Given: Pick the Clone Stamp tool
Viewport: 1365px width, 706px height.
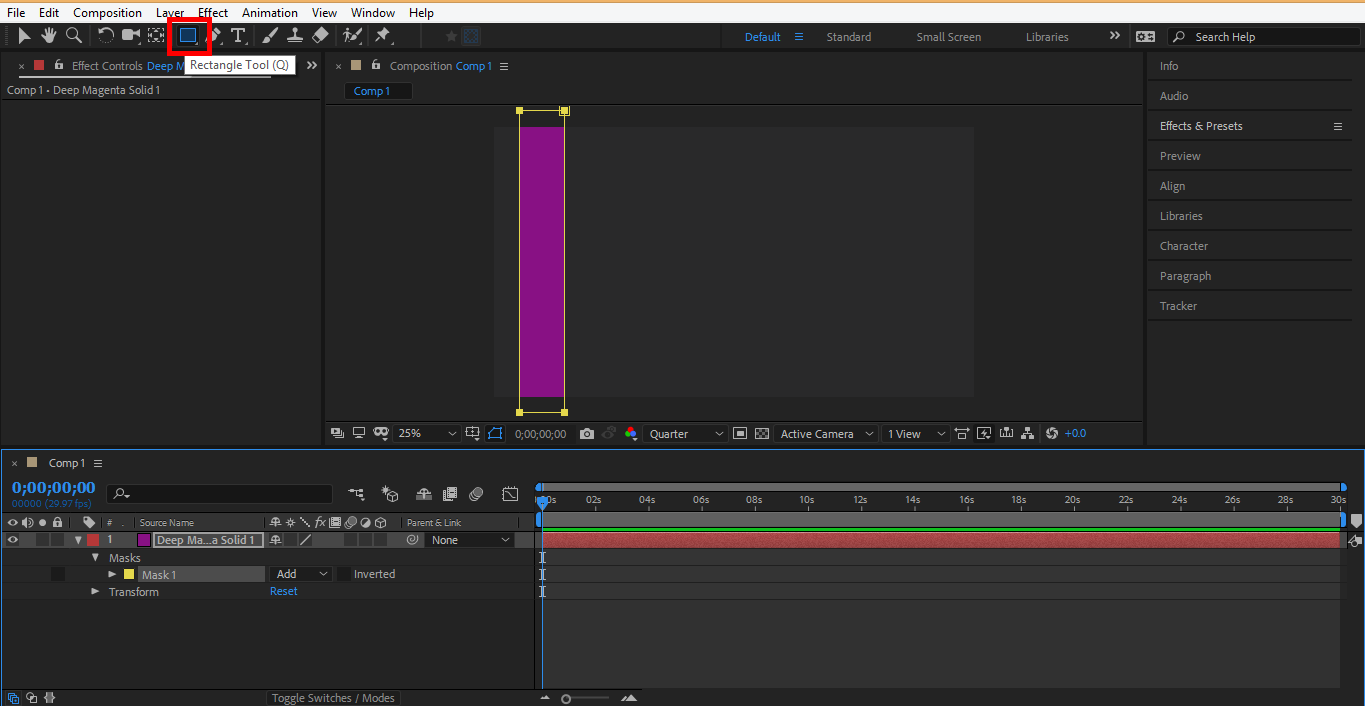Looking at the screenshot, I should coord(295,36).
